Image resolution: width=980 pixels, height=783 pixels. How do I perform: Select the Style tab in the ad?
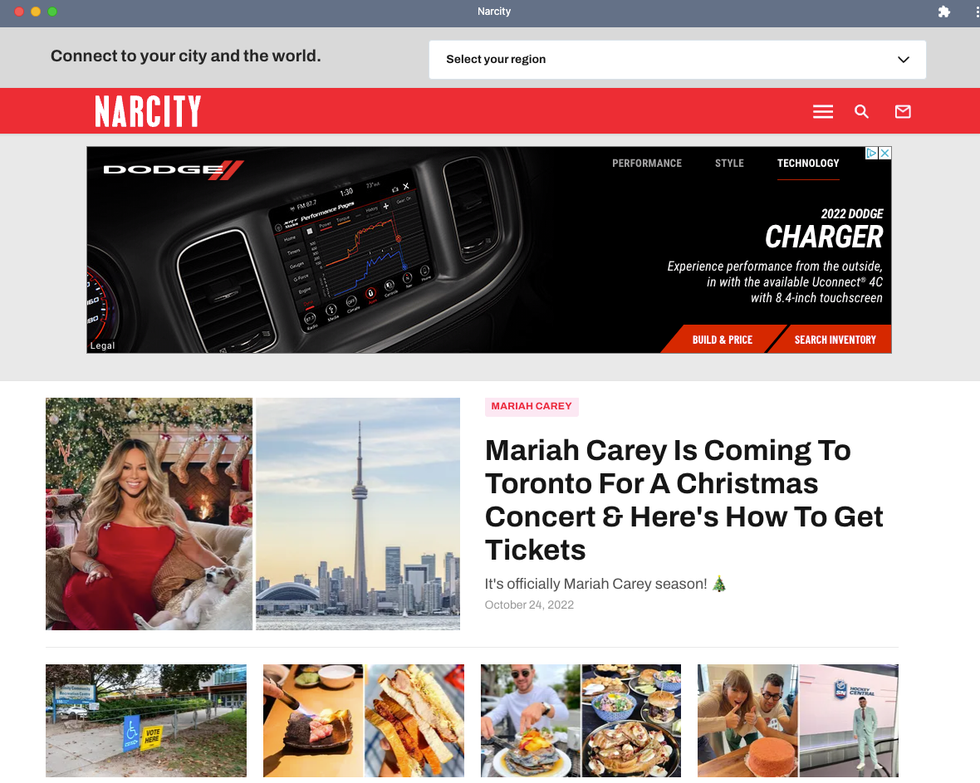[x=729, y=163]
